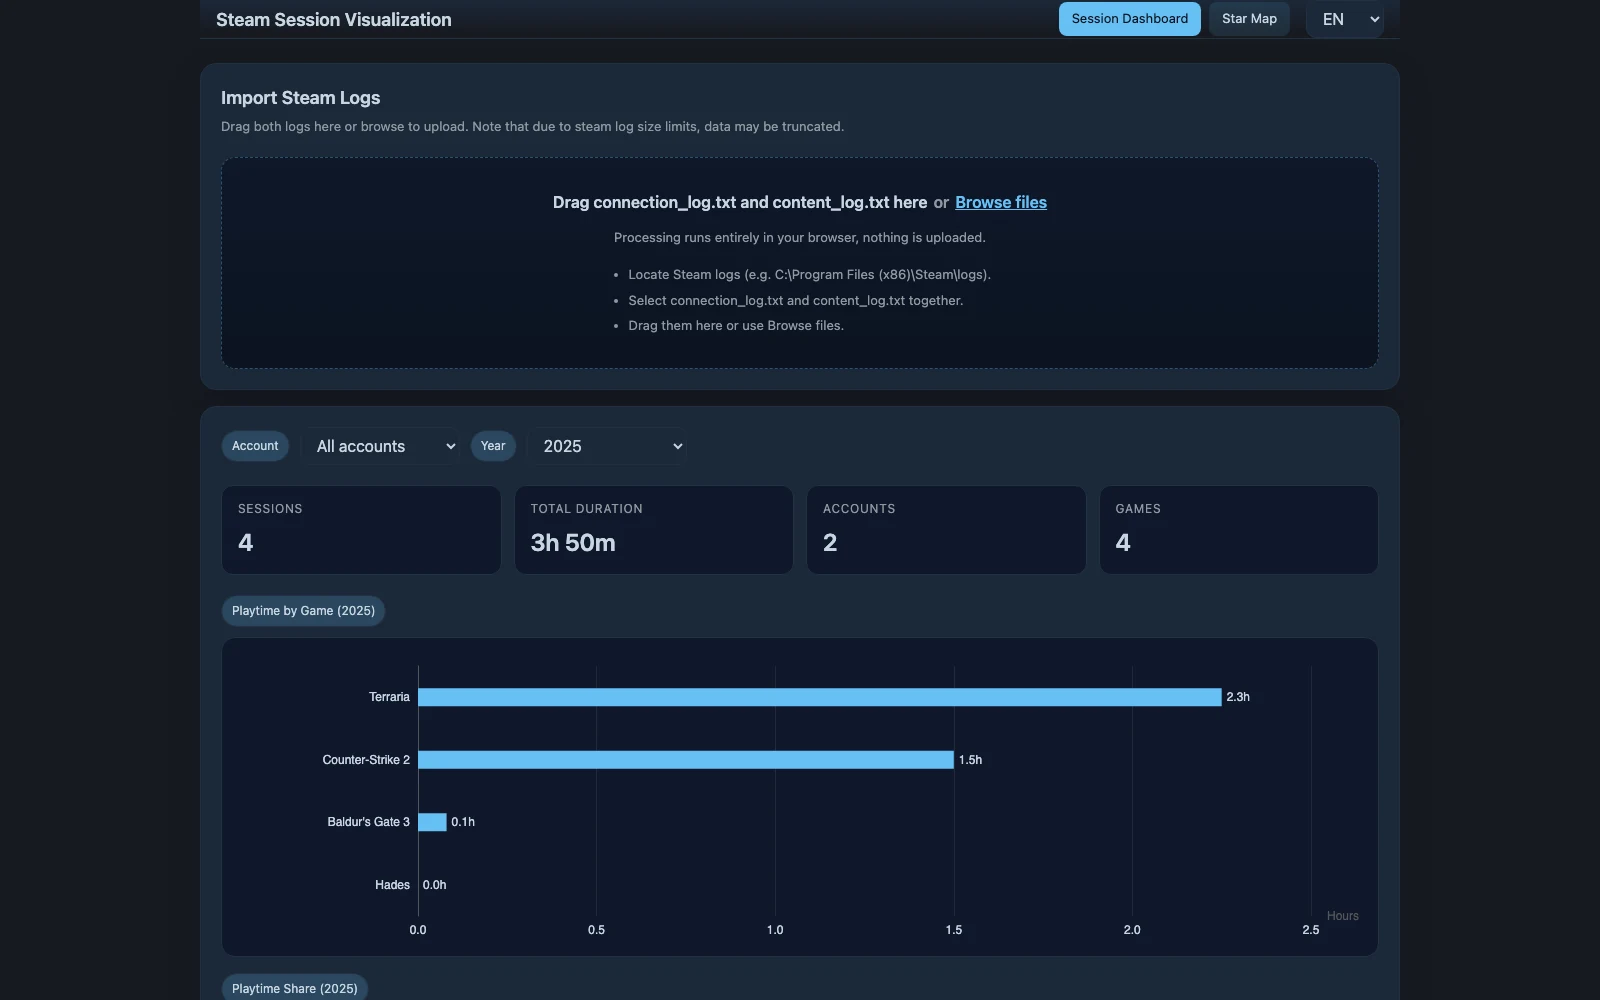
Task: Open the Session Dashboard tab
Action: [1129, 19]
